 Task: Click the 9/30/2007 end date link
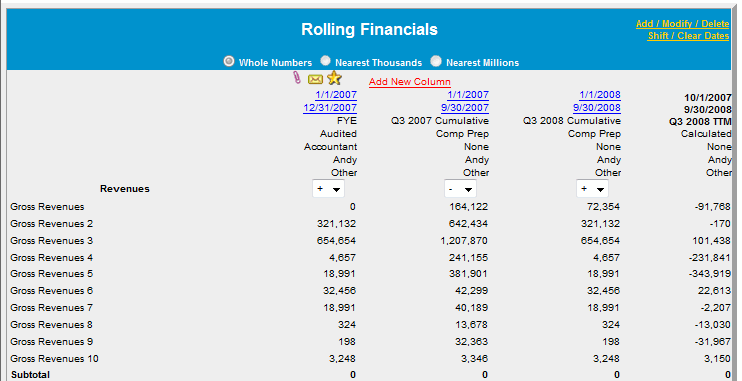tap(465, 108)
